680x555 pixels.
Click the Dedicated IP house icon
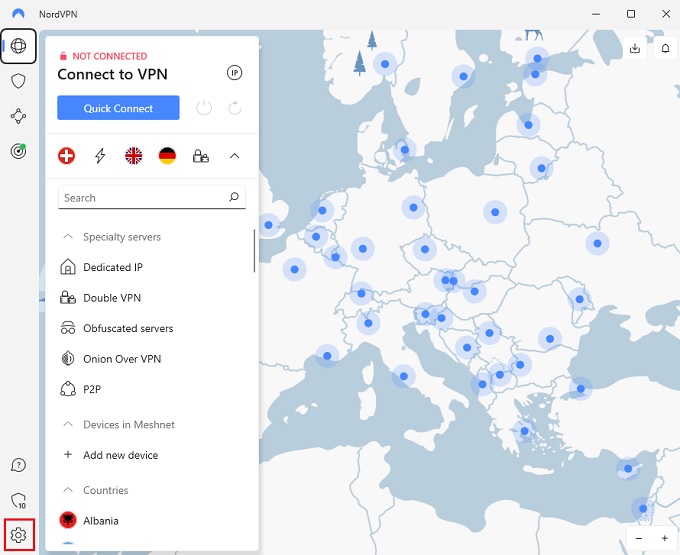pos(68,267)
